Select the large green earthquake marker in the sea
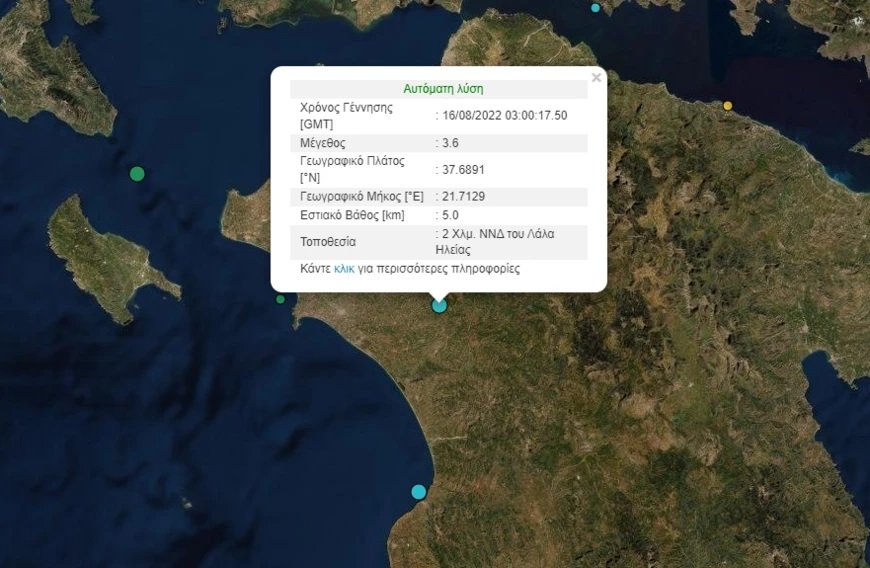Image resolution: width=870 pixels, height=568 pixels. click(137, 174)
